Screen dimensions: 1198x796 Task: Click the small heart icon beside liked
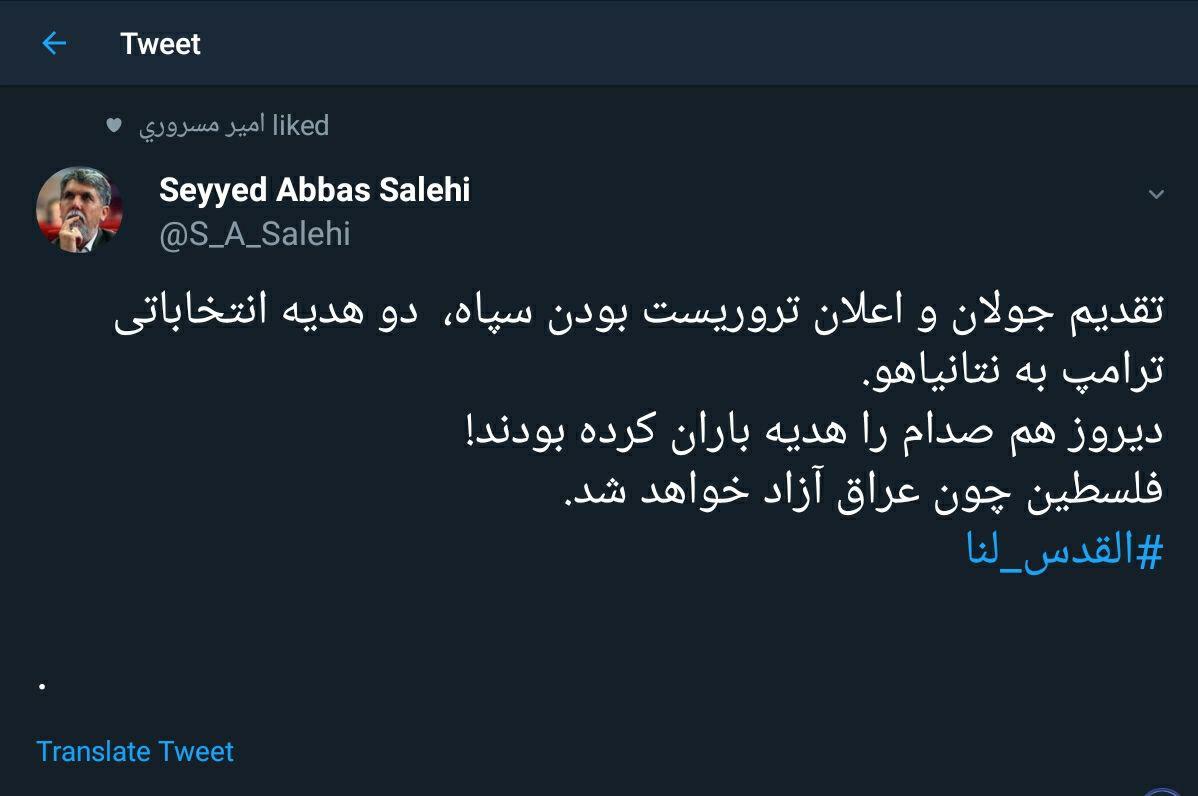[x=114, y=126]
